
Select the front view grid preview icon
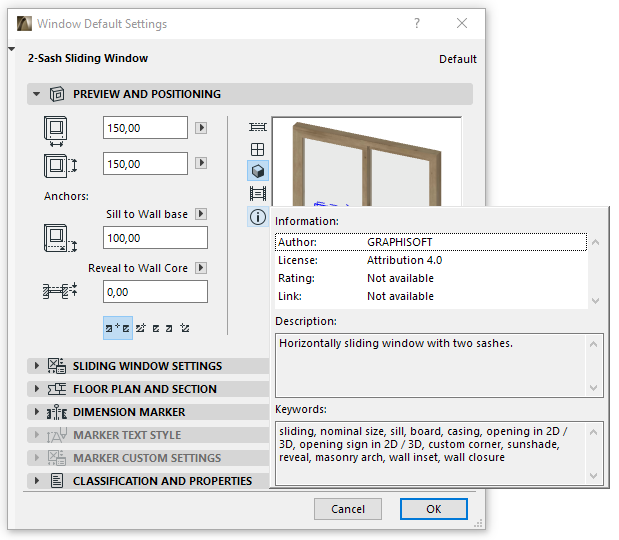click(258, 149)
